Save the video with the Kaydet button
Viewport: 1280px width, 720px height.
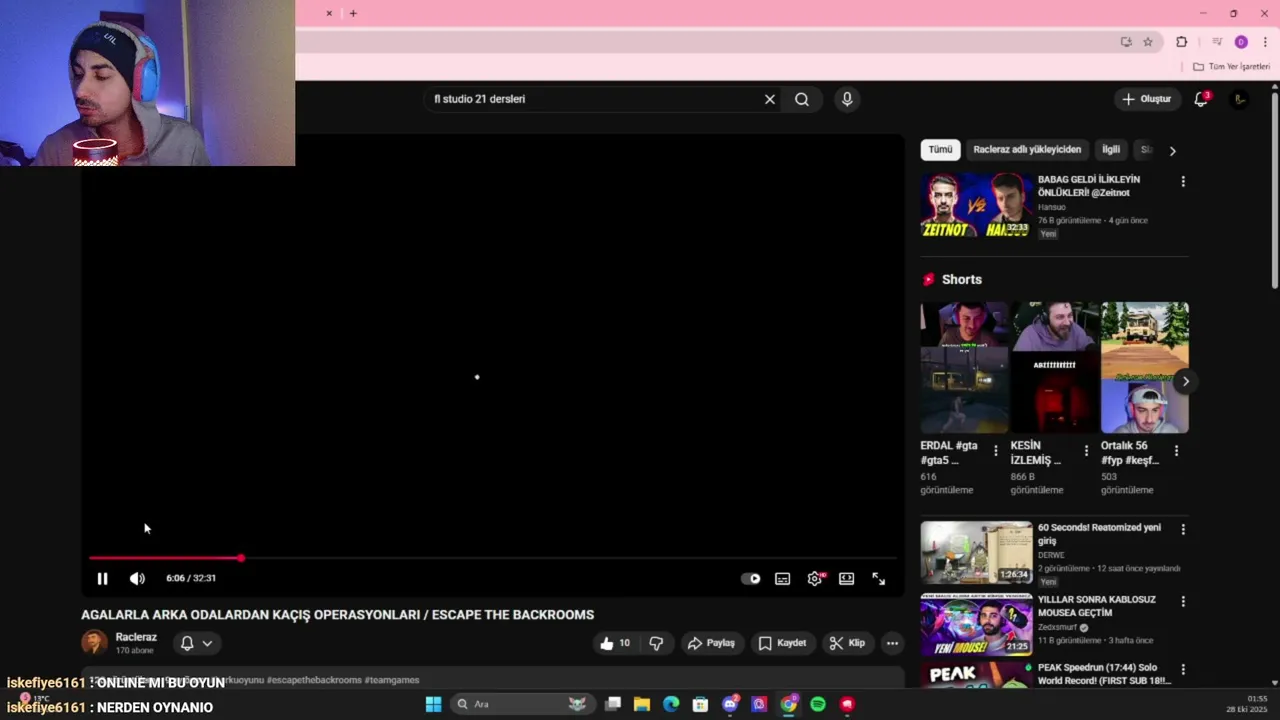pos(782,643)
